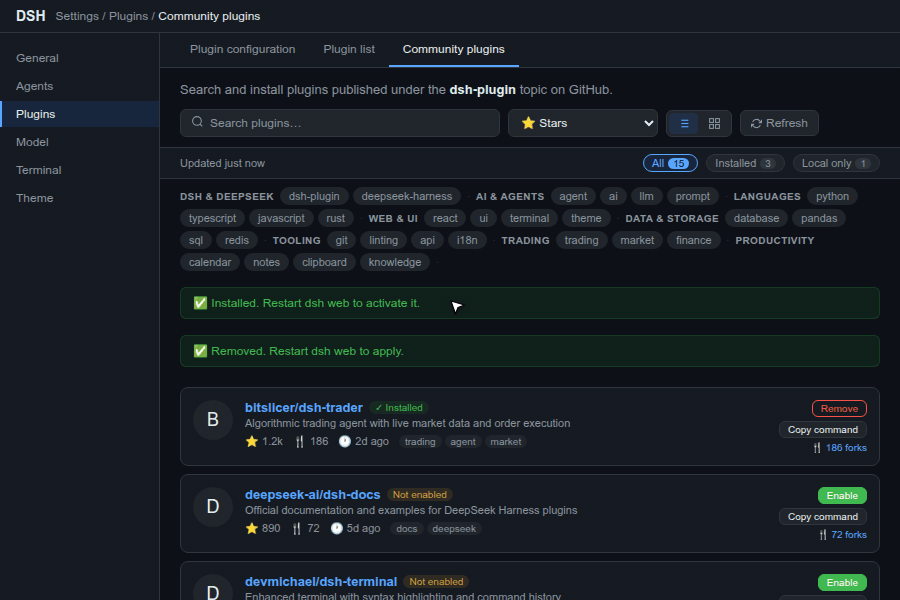
Task: Switch to list view layout
Action: pos(684,123)
